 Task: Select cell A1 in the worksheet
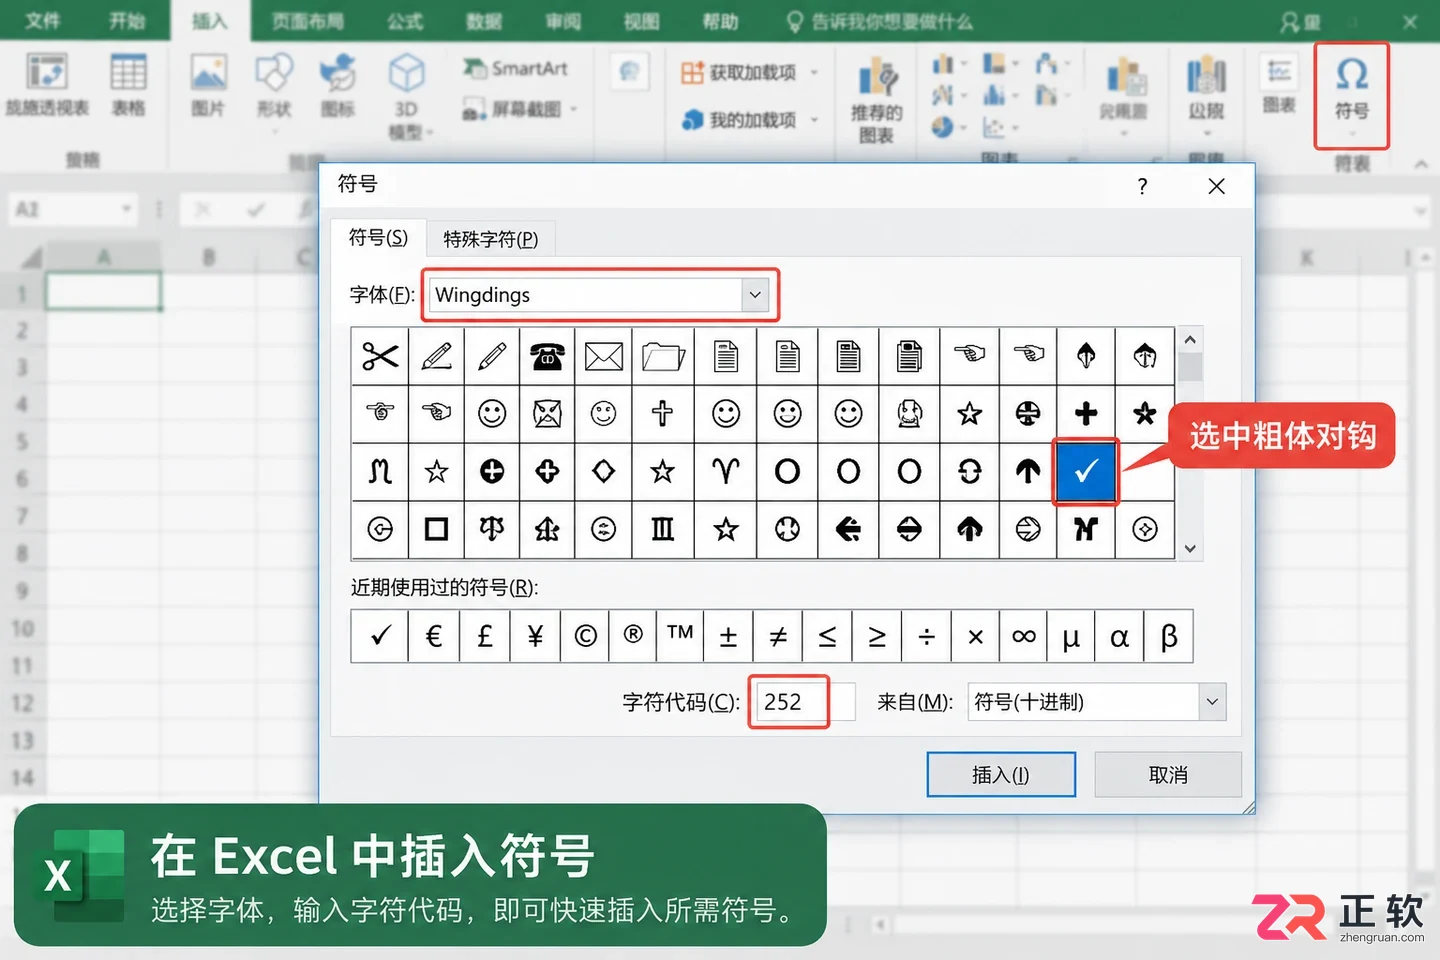(x=103, y=292)
